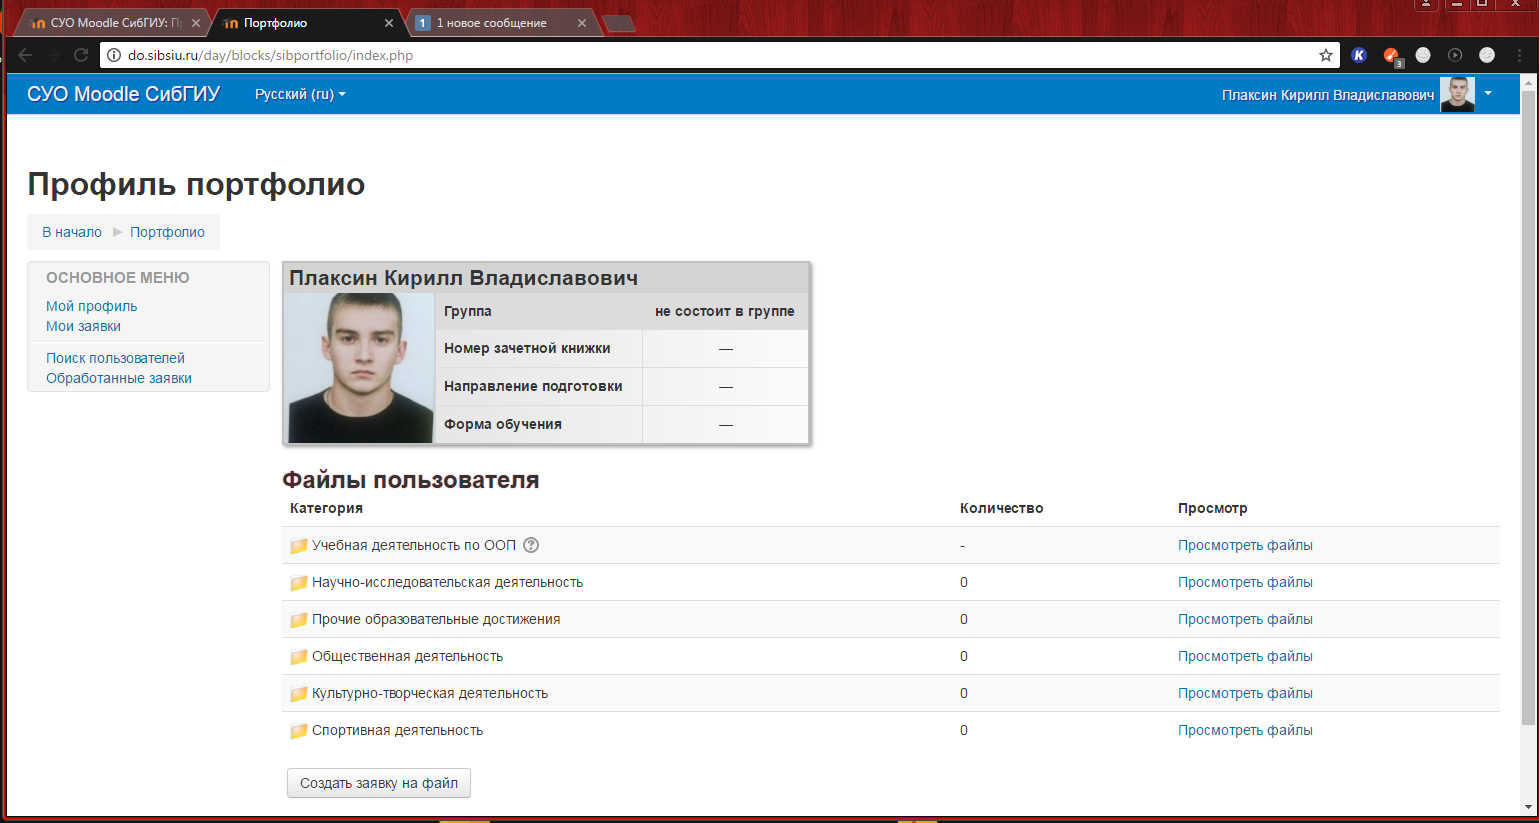Click the Файлы пользователя heading
Image resolution: width=1539 pixels, height=823 pixels.
click(x=411, y=480)
